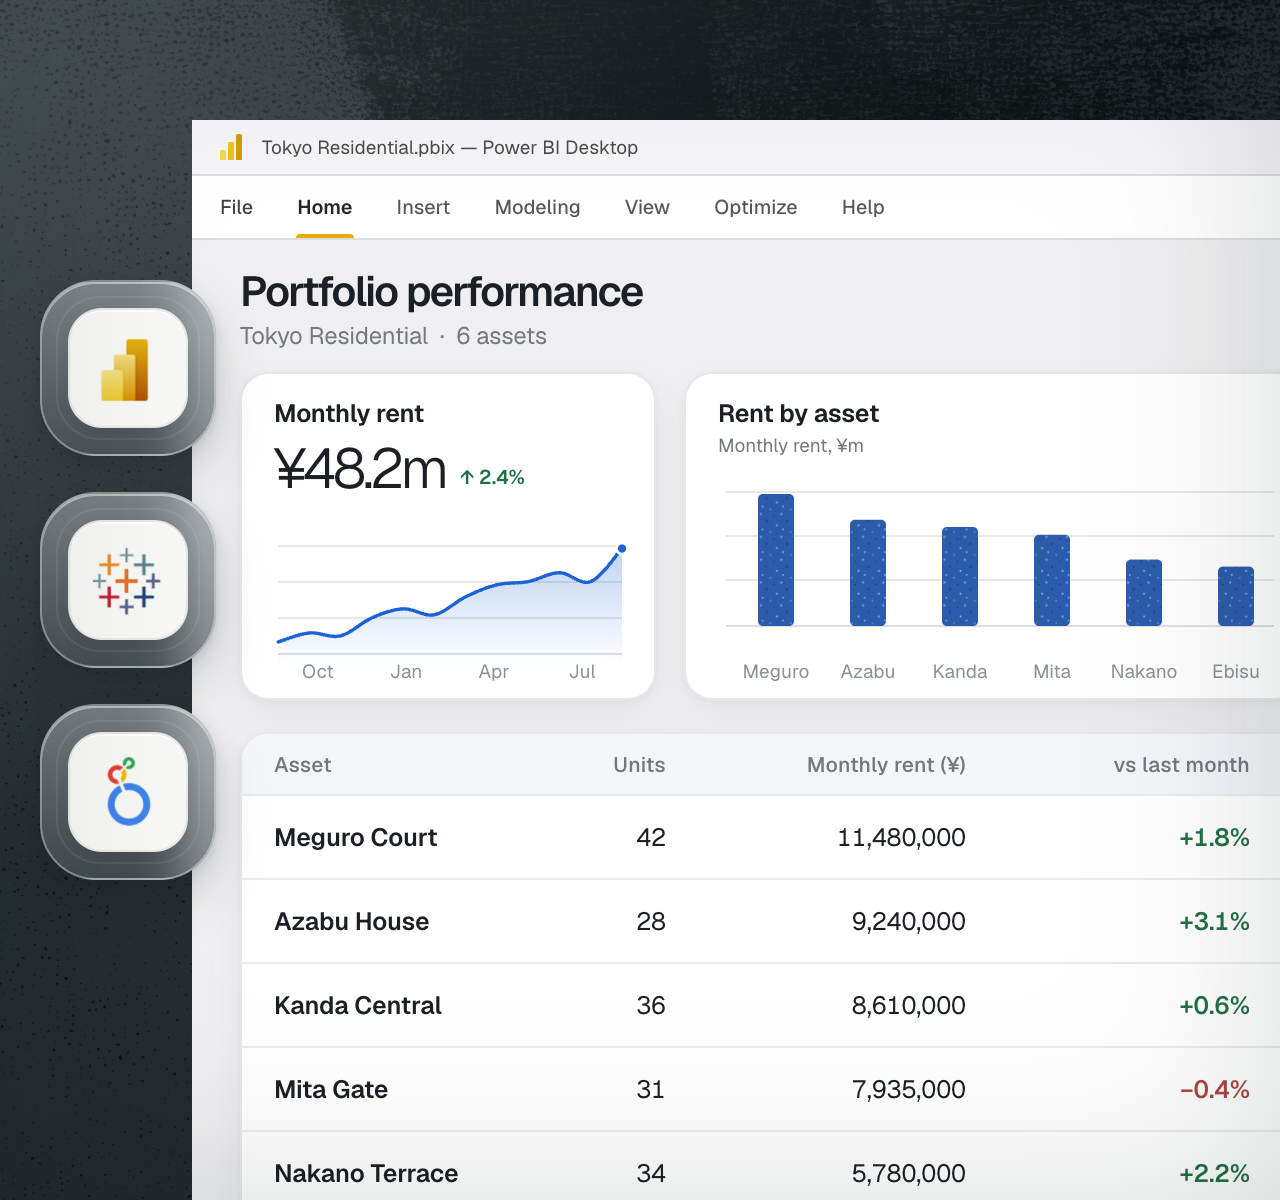Click the ¥48.2m headline figure

pyautogui.click(x=360, y=468)
